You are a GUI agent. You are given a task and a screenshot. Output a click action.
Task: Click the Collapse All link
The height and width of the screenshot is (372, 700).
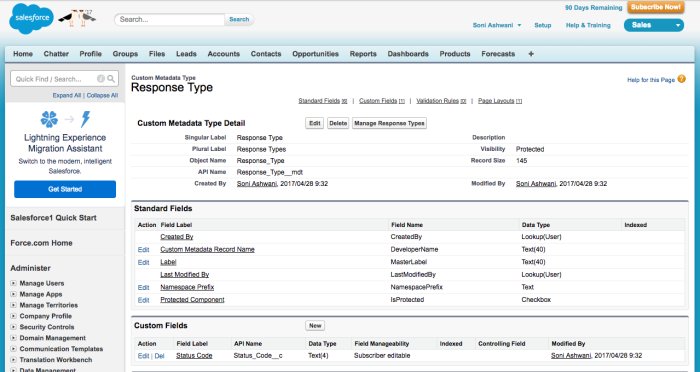point(102,96)
